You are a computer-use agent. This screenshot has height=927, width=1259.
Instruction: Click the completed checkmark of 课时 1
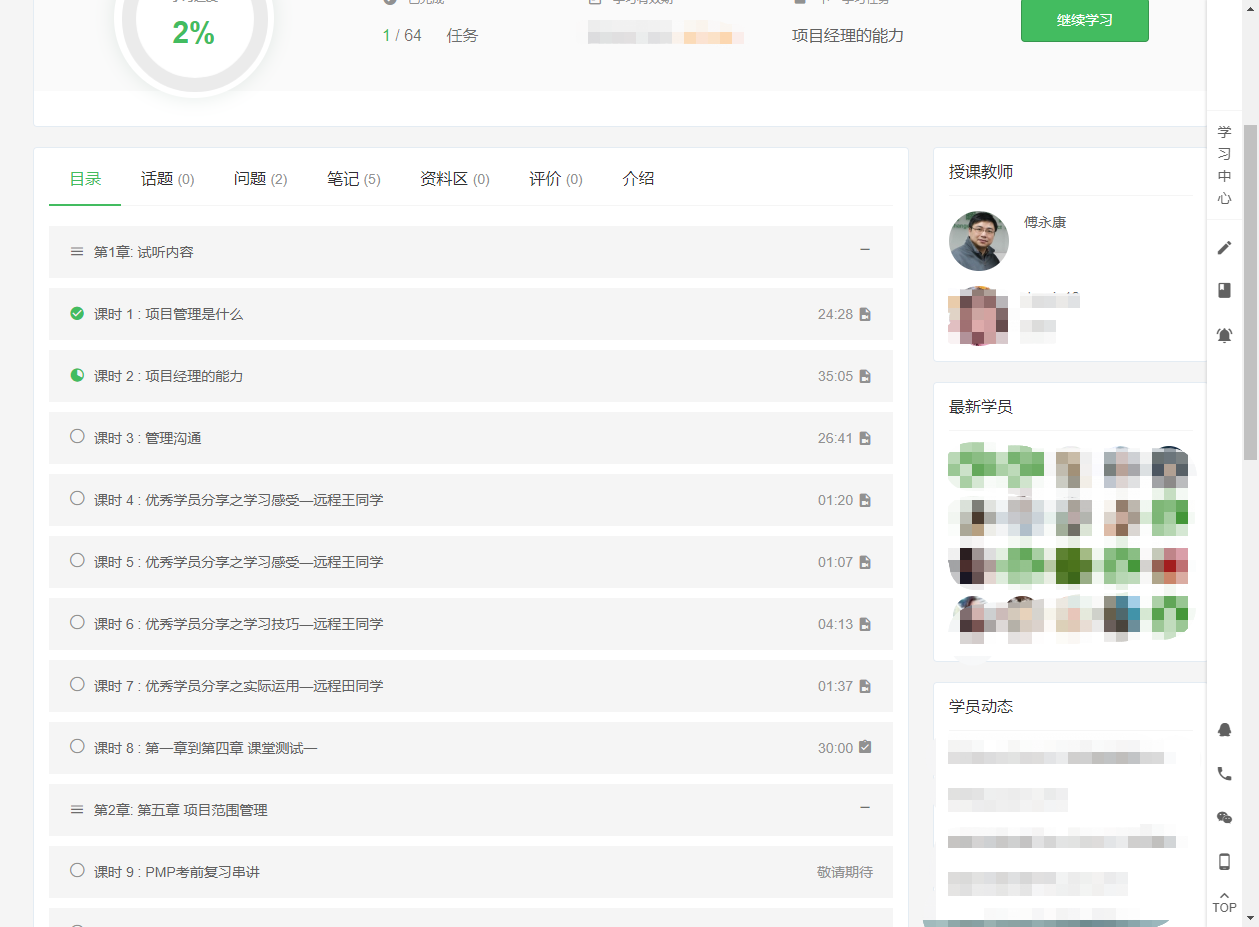77,313
